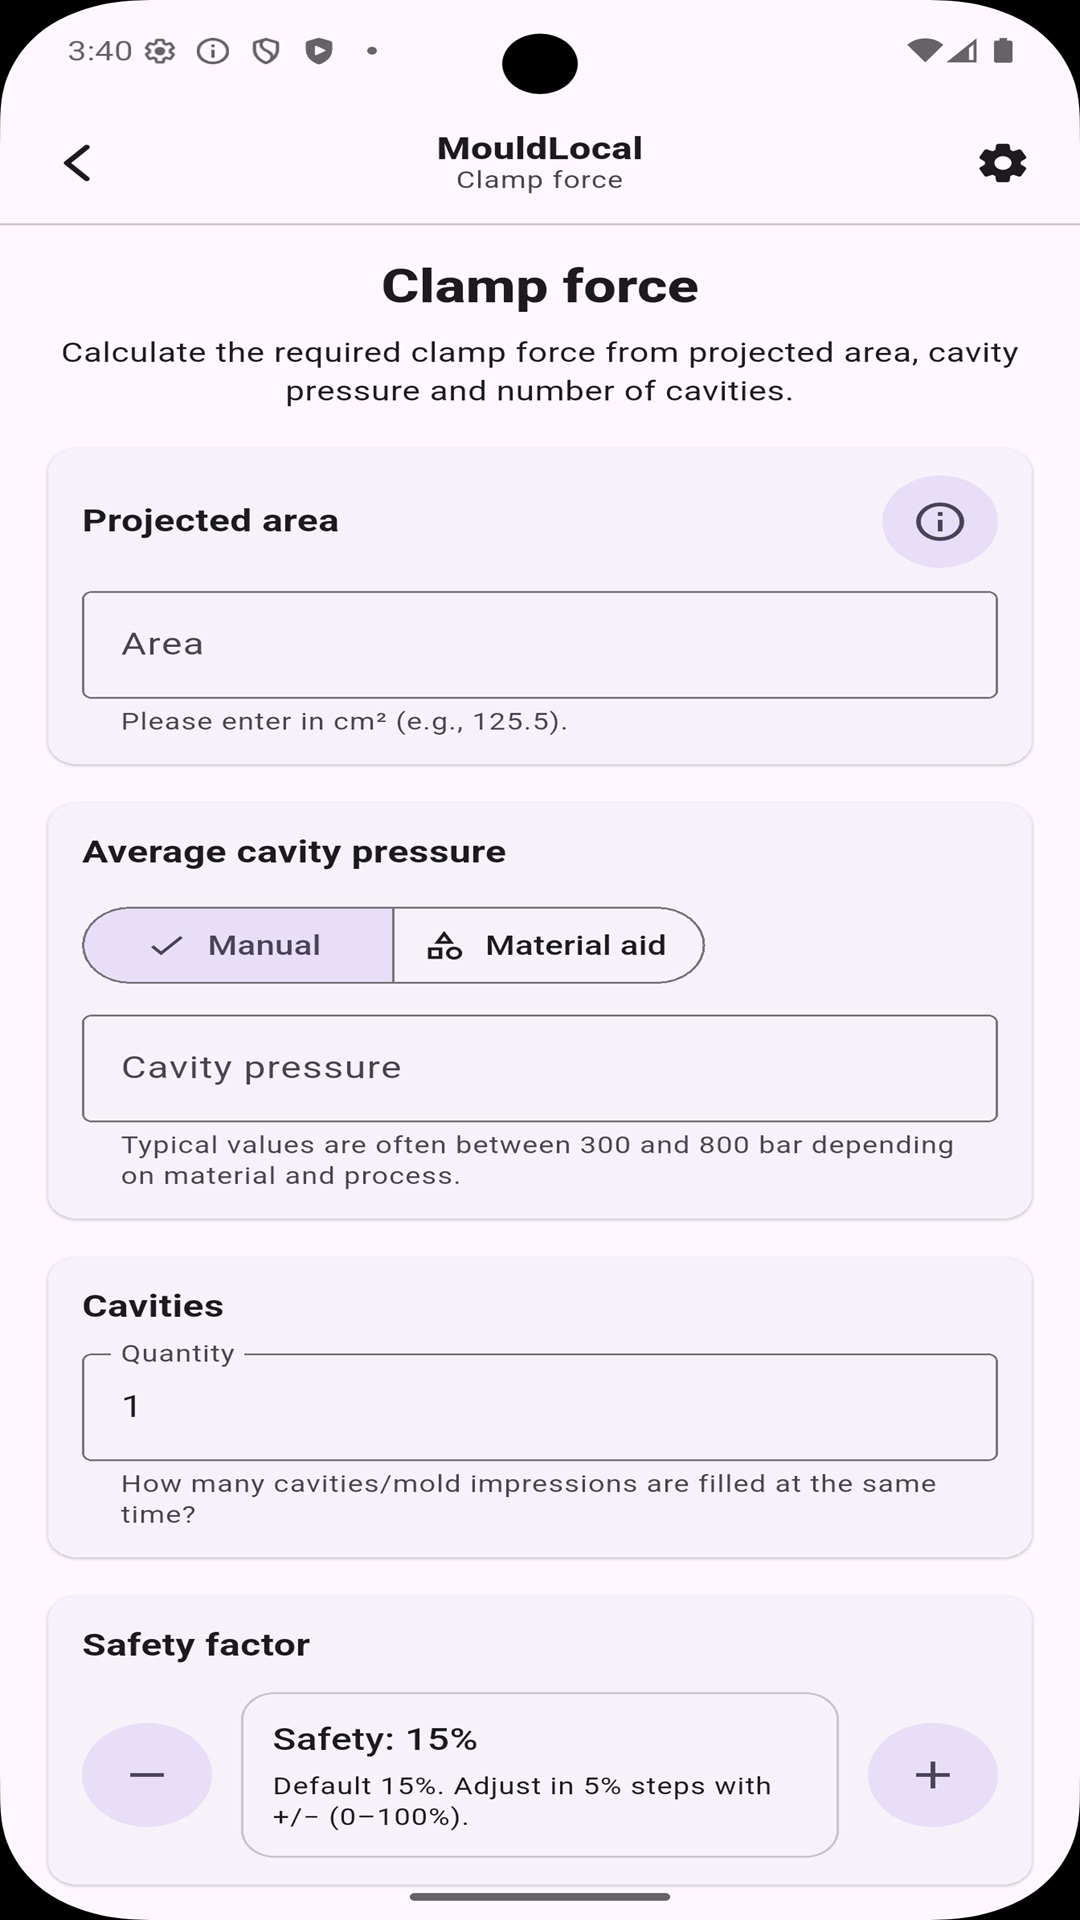Tap the MouldLocal header title
Viewport: 1080px width, 1920px height.
(x=540, y=148)
